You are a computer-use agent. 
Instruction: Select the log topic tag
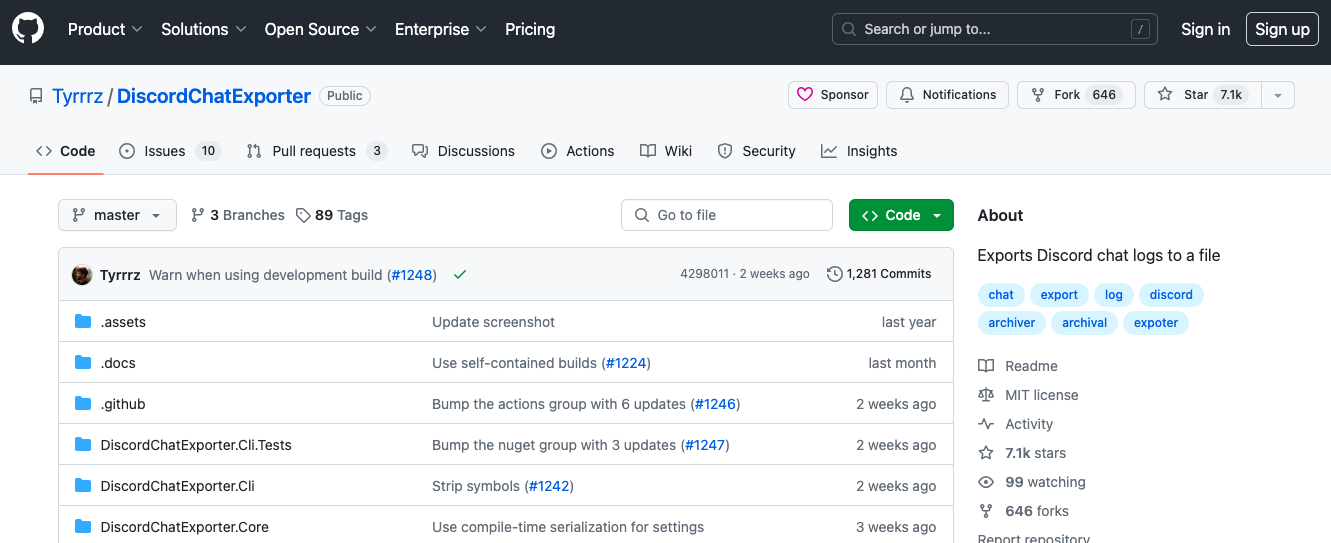pos(1114,295)
